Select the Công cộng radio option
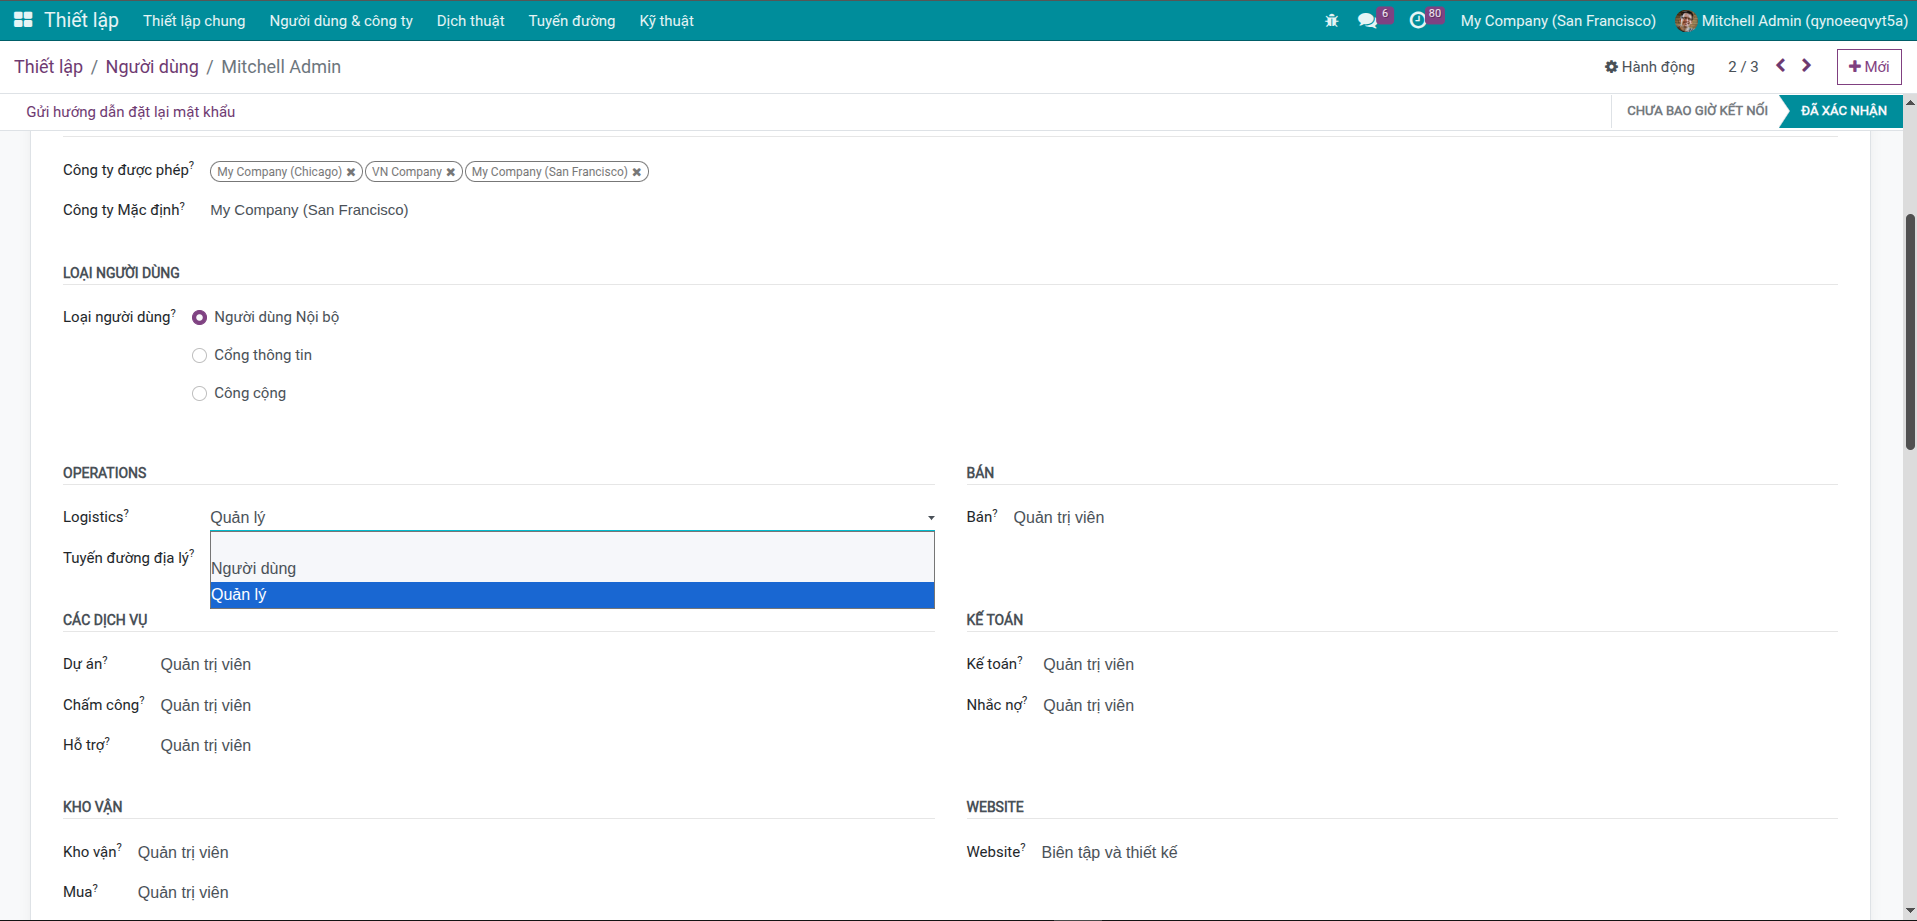1917x921 pixels. tap(200, 393)
